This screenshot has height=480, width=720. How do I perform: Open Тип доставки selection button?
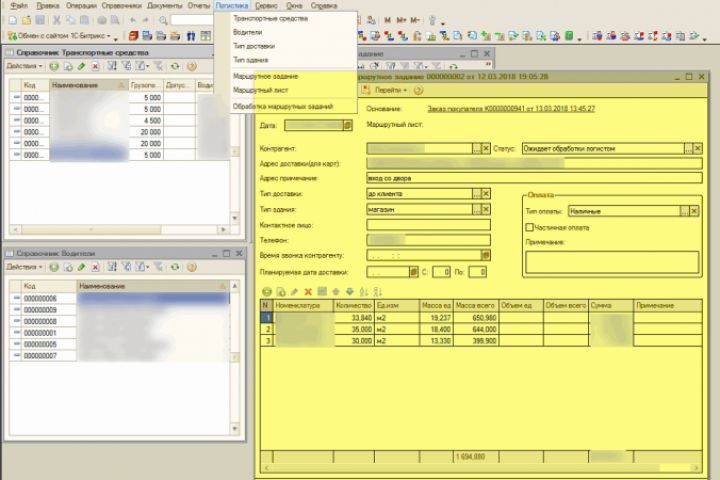coord(477,194)
